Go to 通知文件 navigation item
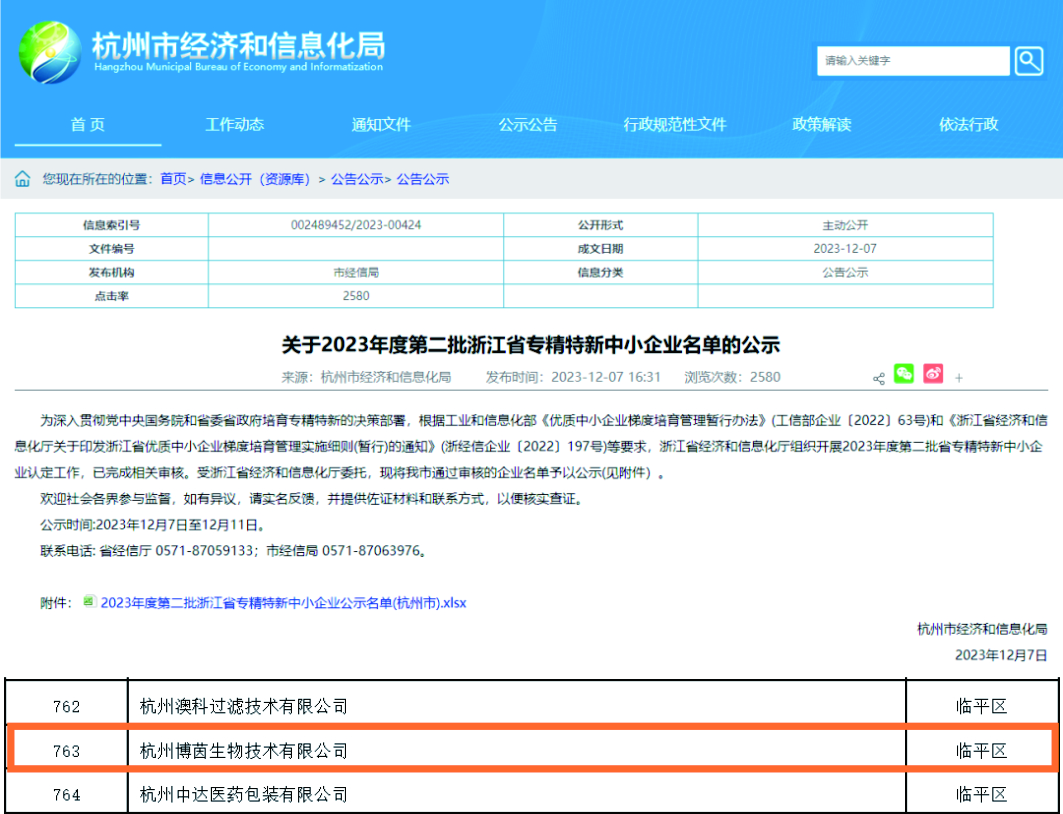Screen dimensions: 1063x814 [x=381, y=125]
